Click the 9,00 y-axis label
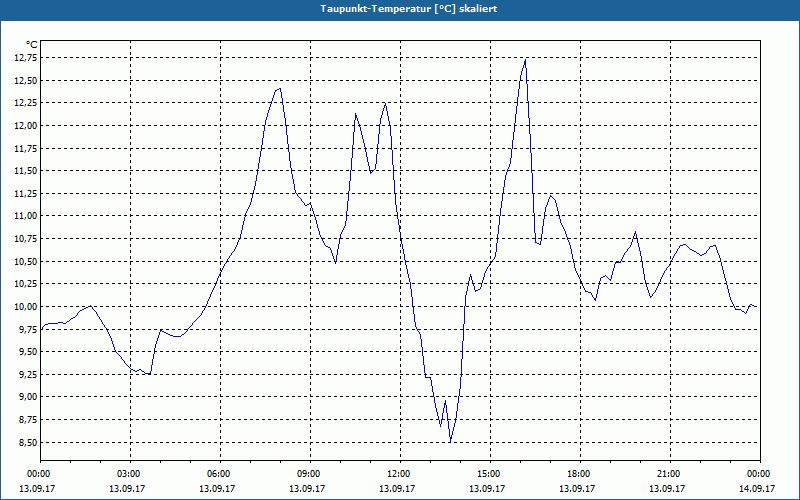800x500 pixels. pyautogui.click(x=28, y=397)
